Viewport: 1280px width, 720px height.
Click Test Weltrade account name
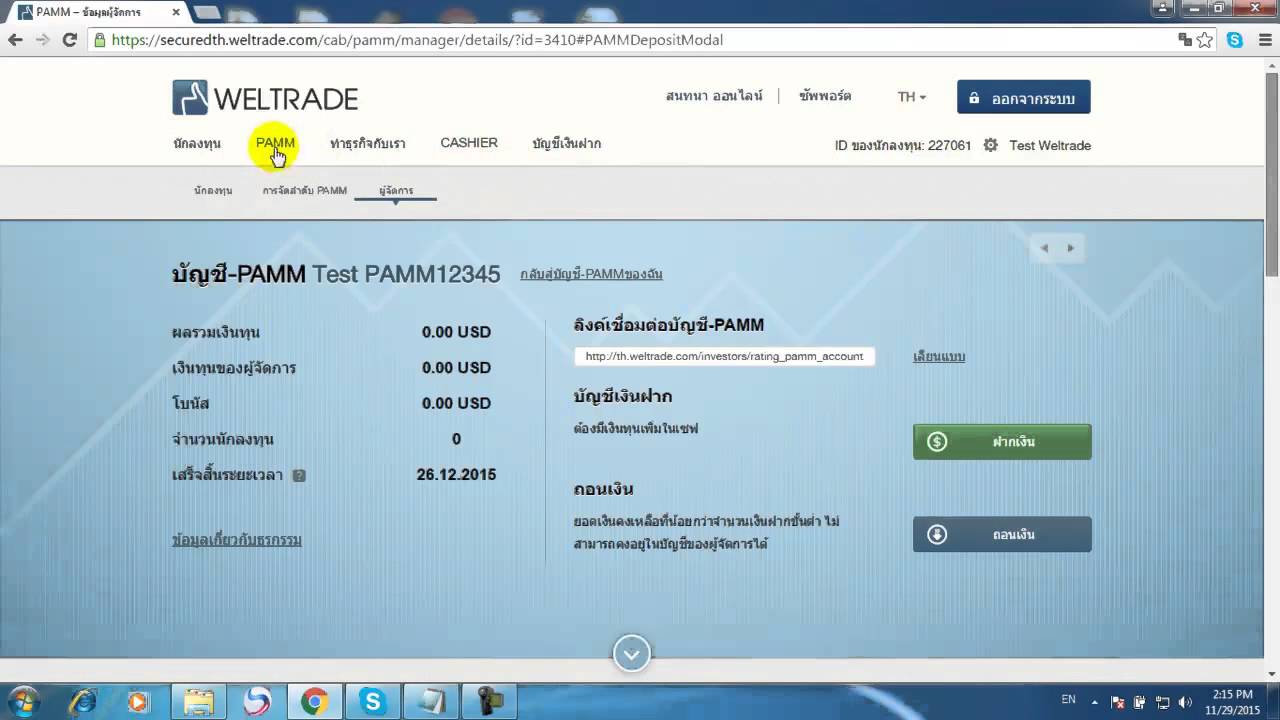coord(1050,145)
